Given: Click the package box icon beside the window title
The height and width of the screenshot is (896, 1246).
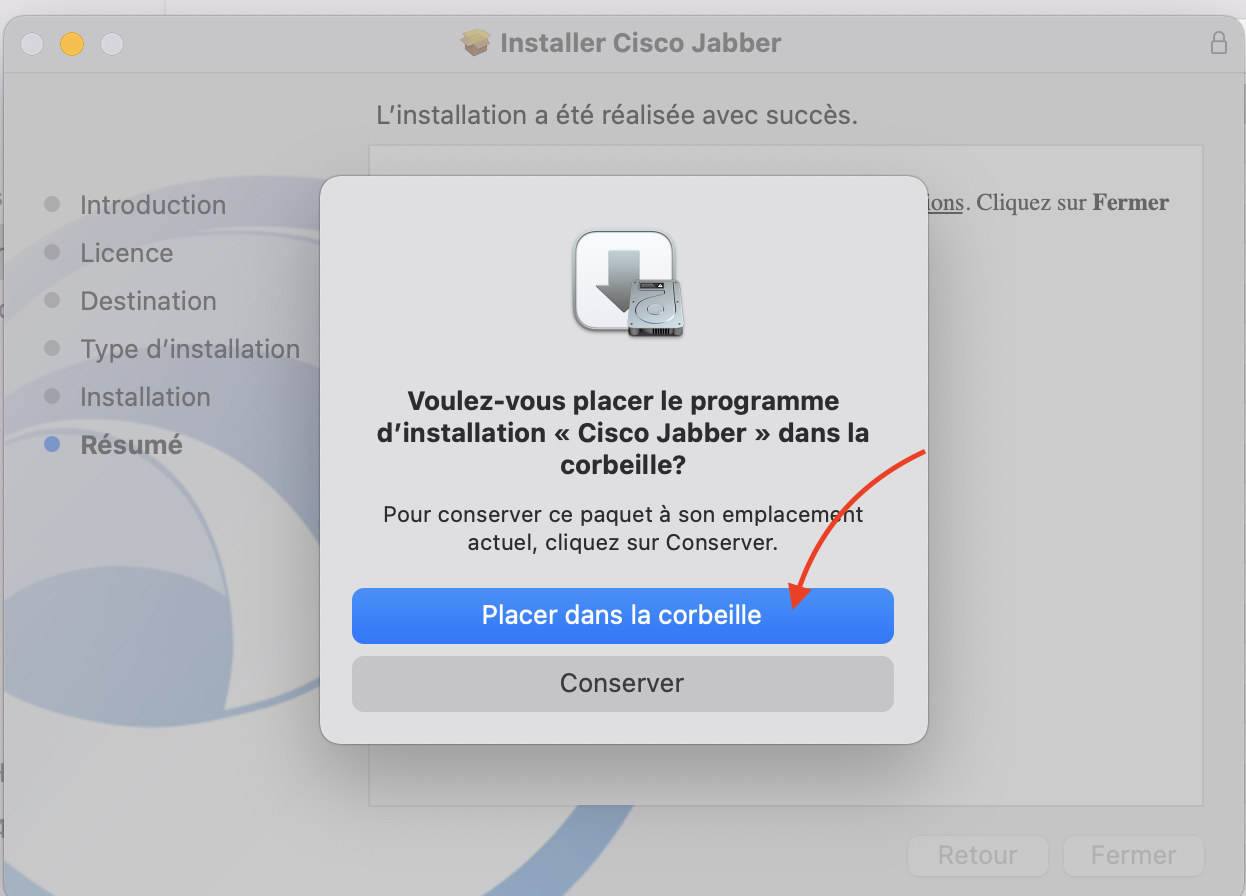Looking at the screenshot, I should pos(476,43).
